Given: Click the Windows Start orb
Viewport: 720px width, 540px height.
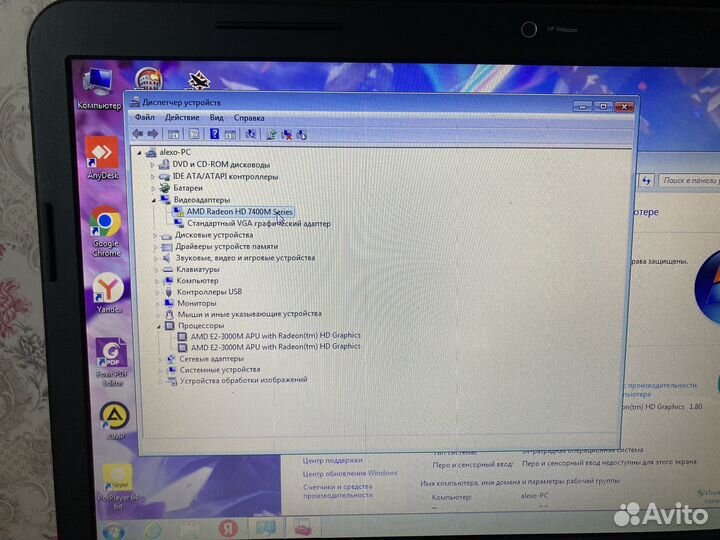Looking at the screenshot, I should [x=113, y=531].
